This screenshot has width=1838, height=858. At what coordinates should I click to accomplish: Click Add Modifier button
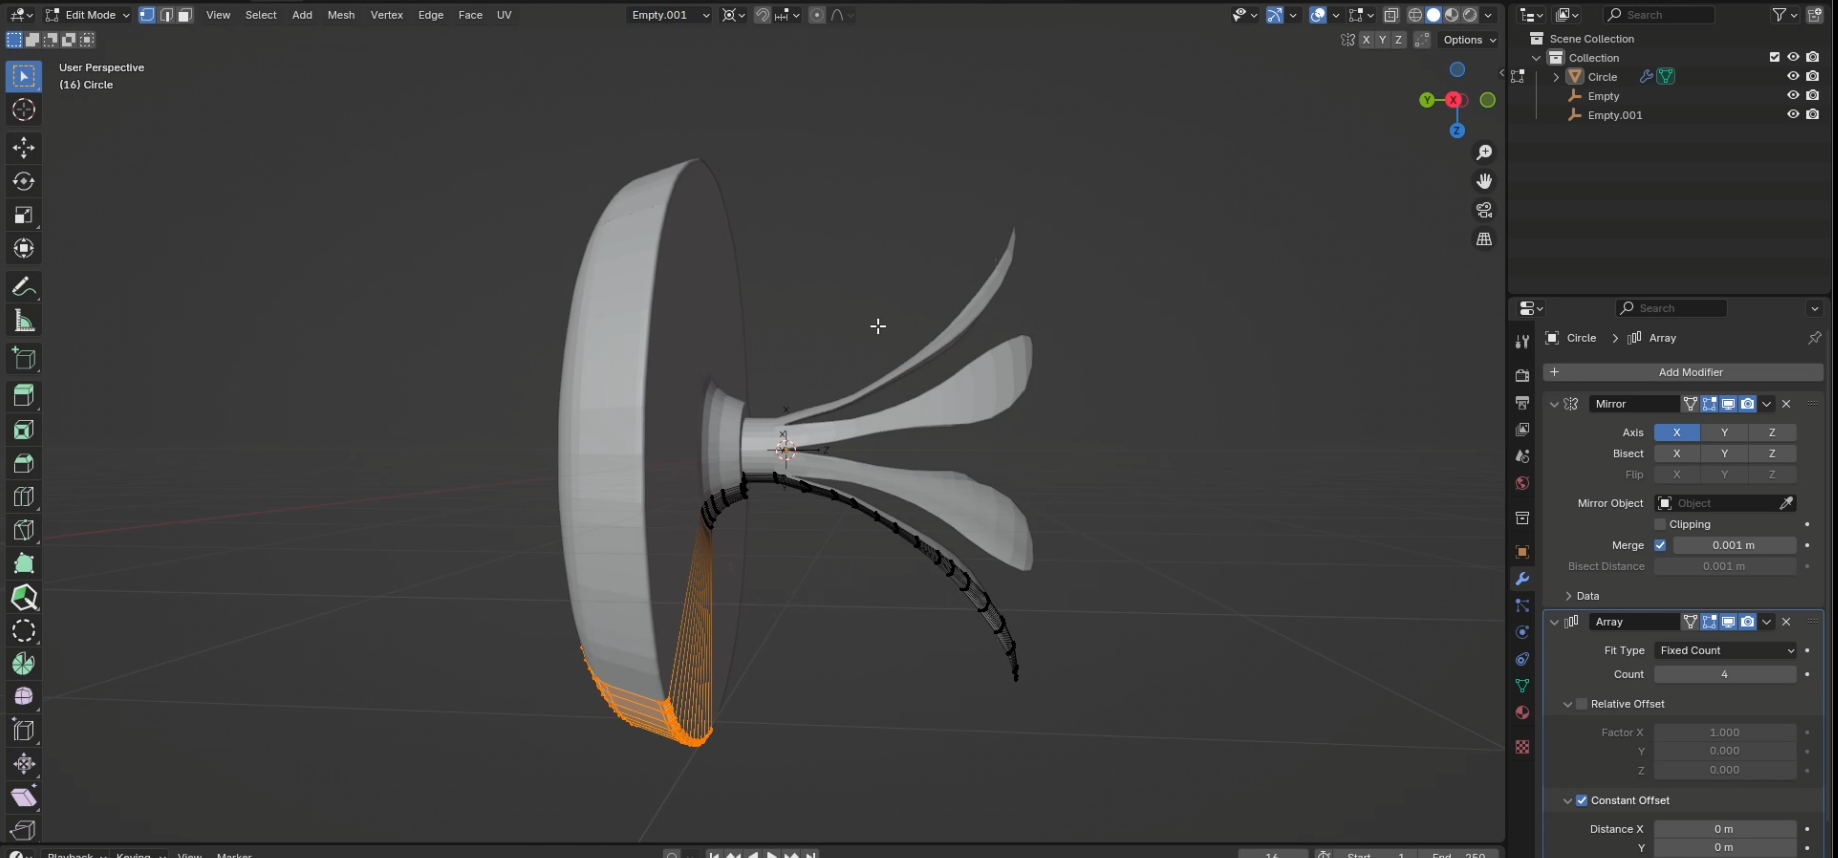(1683, 372)
